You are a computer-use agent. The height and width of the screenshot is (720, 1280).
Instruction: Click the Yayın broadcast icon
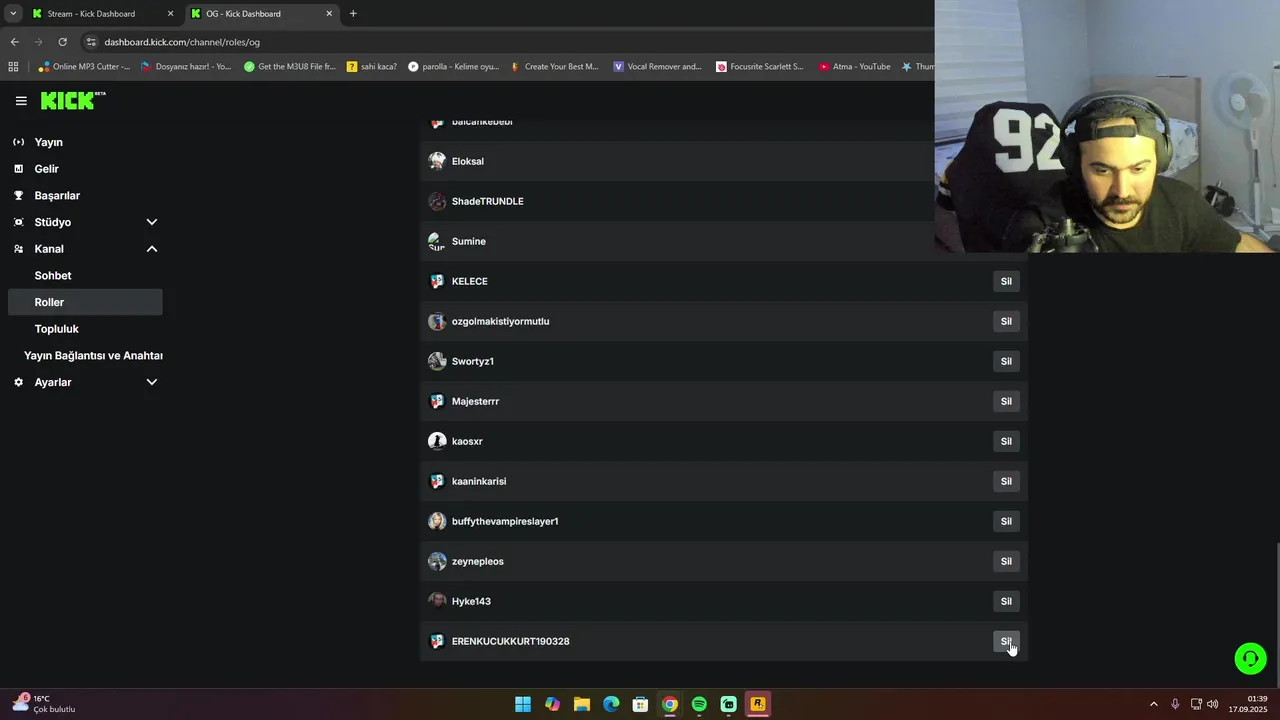(18, 142)
